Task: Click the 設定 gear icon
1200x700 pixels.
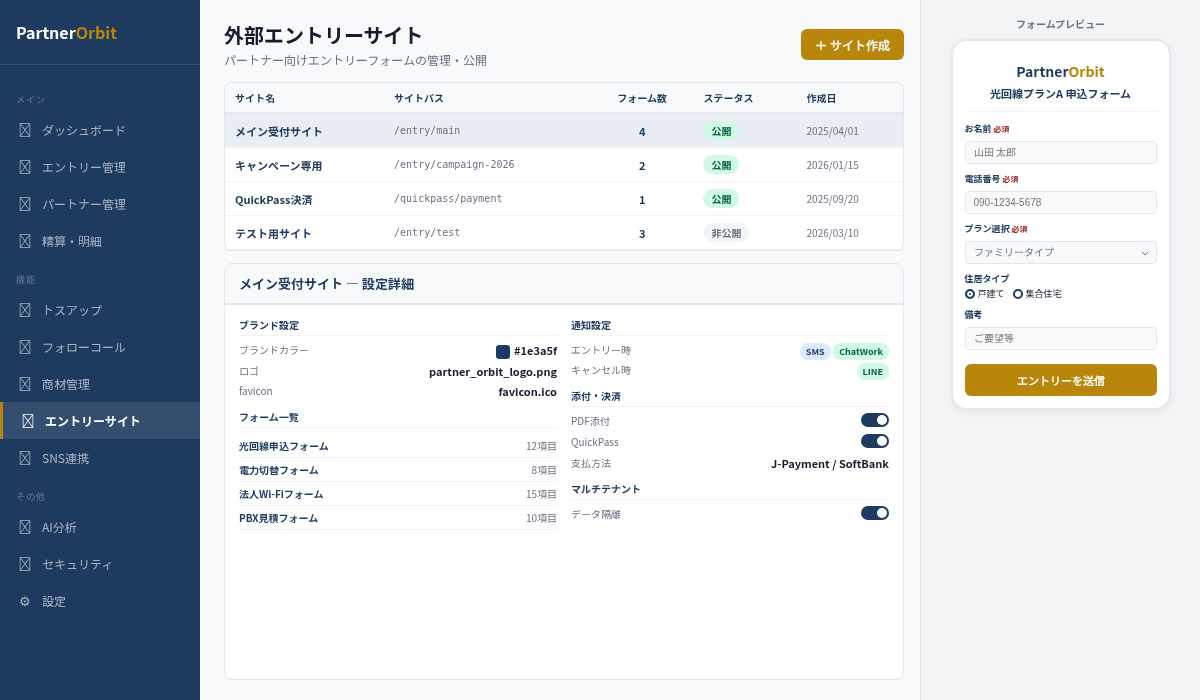Action: tap(25, 601)
